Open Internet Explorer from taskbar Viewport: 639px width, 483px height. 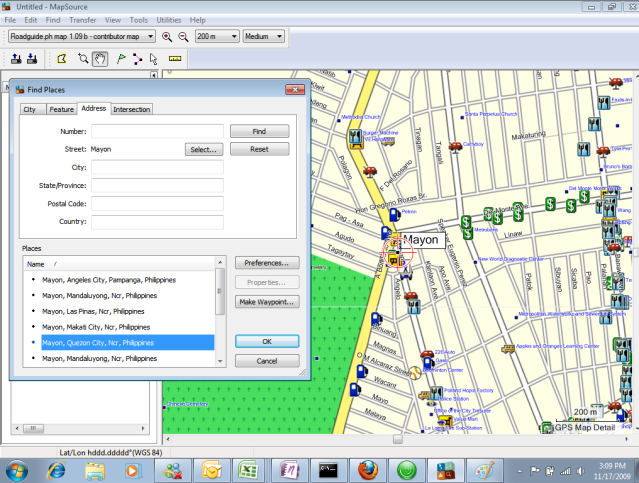pyautogui.click(x=57, y=471)
